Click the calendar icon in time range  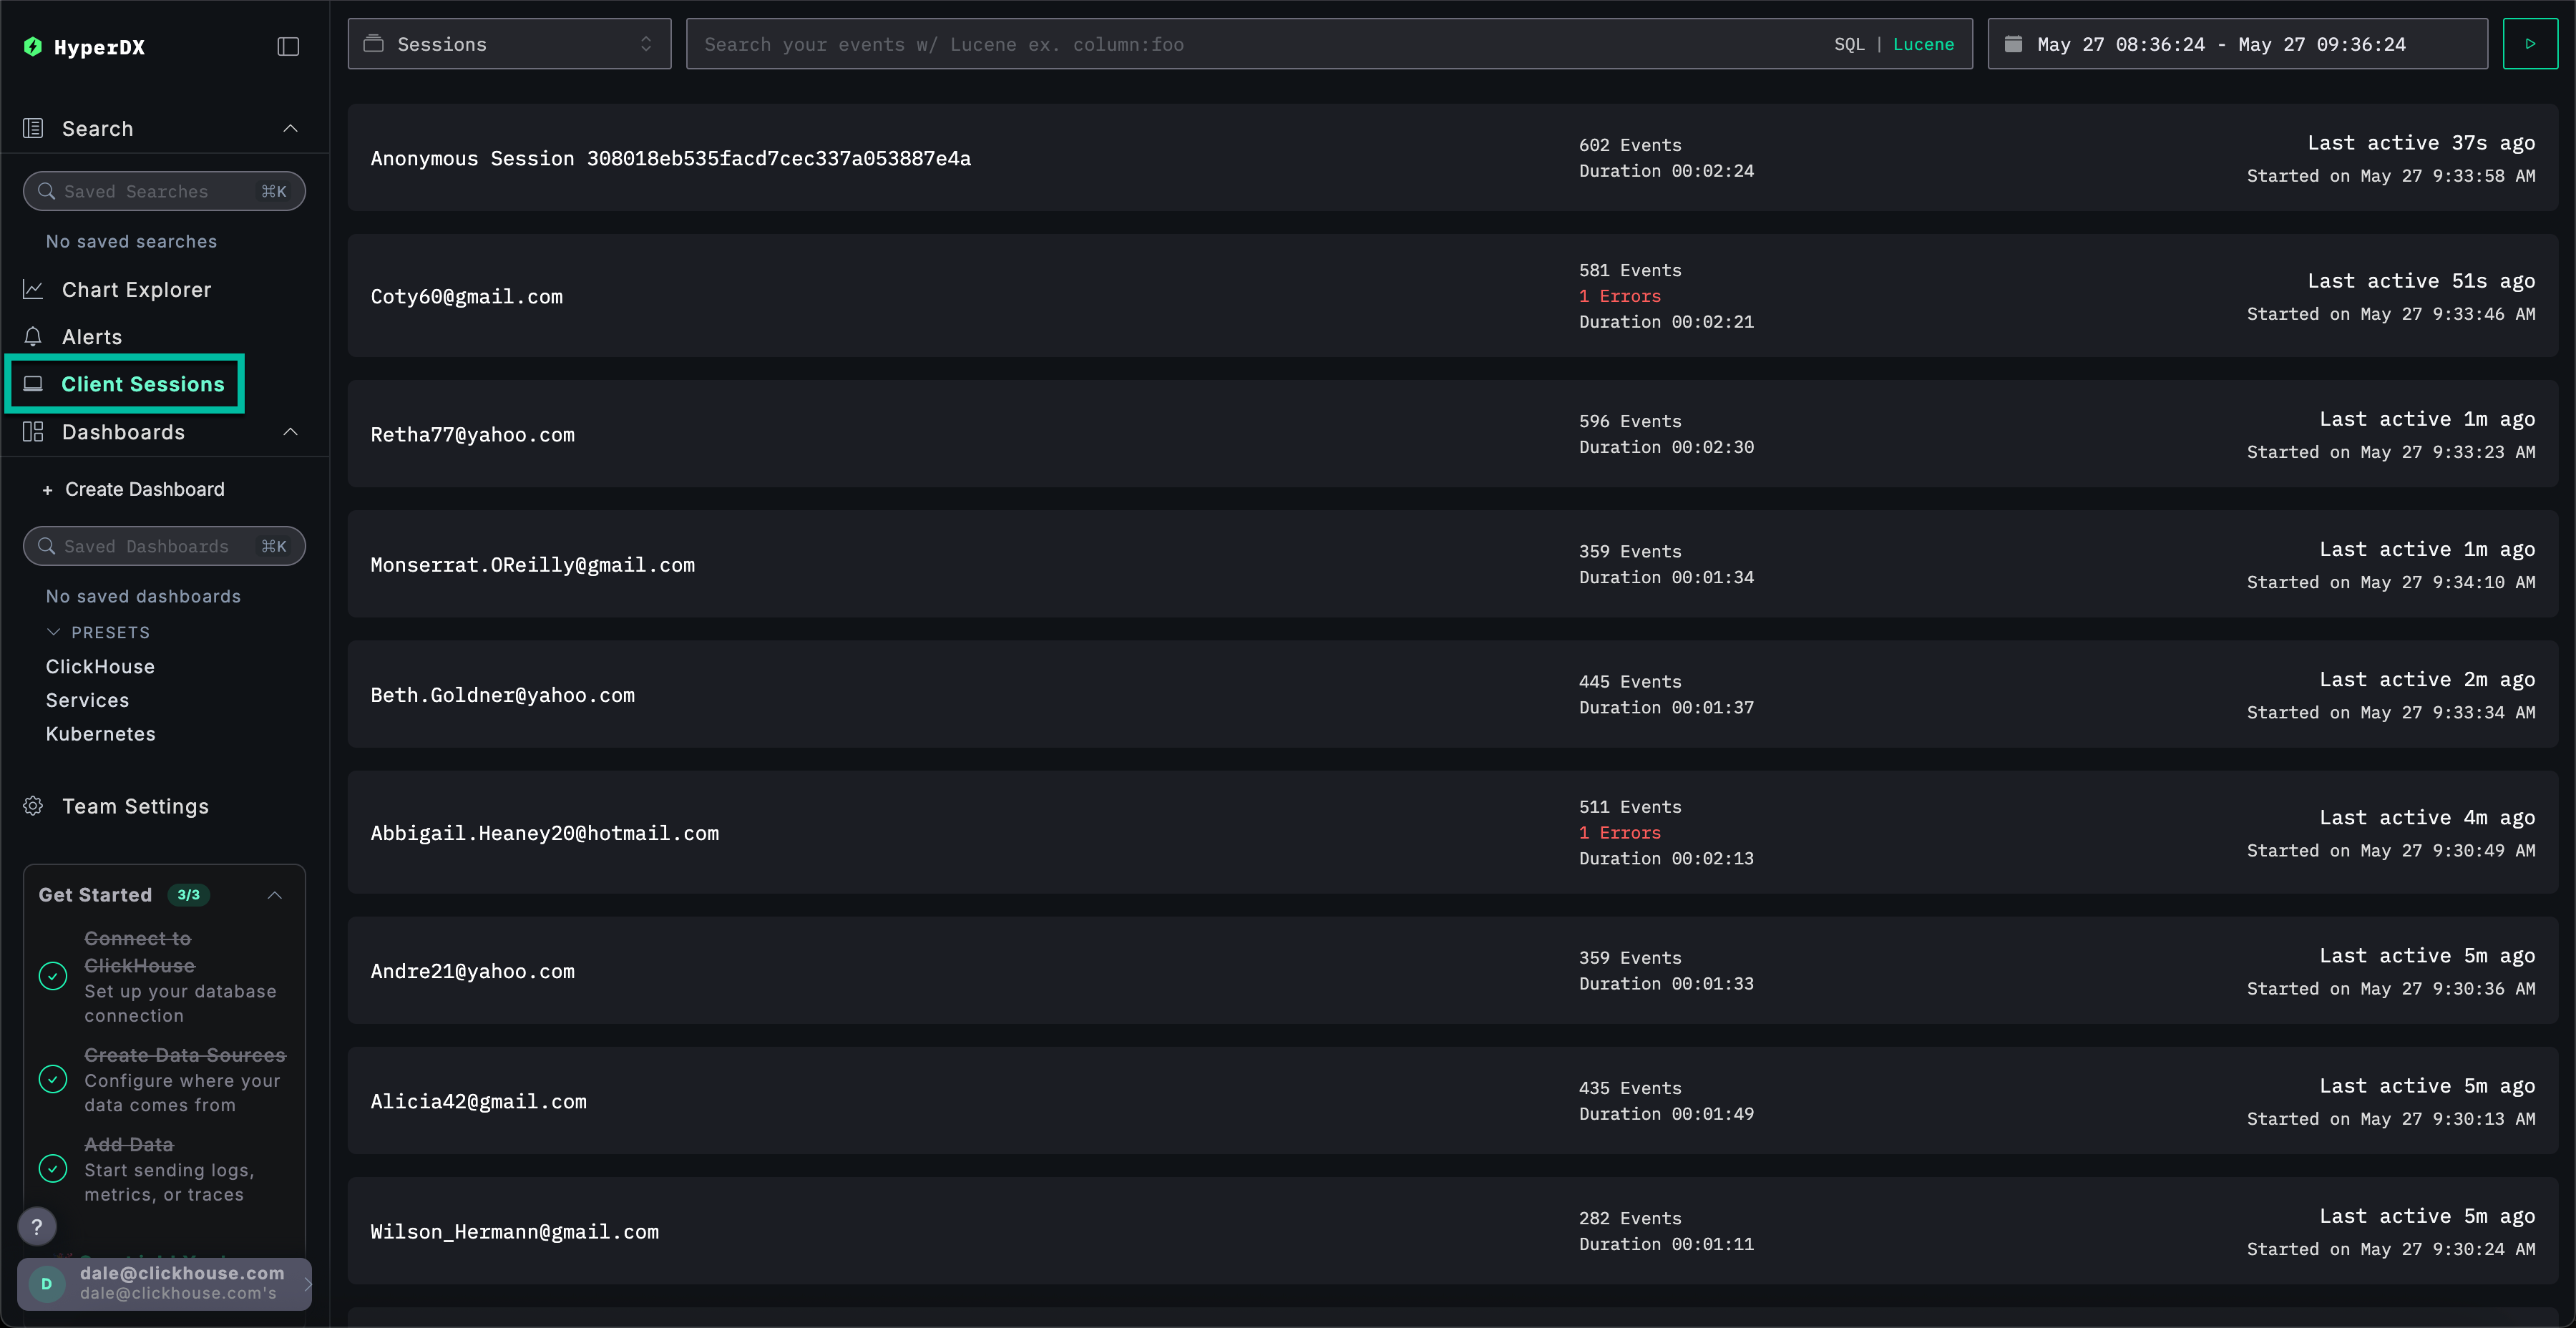[x=2013, y=44]
